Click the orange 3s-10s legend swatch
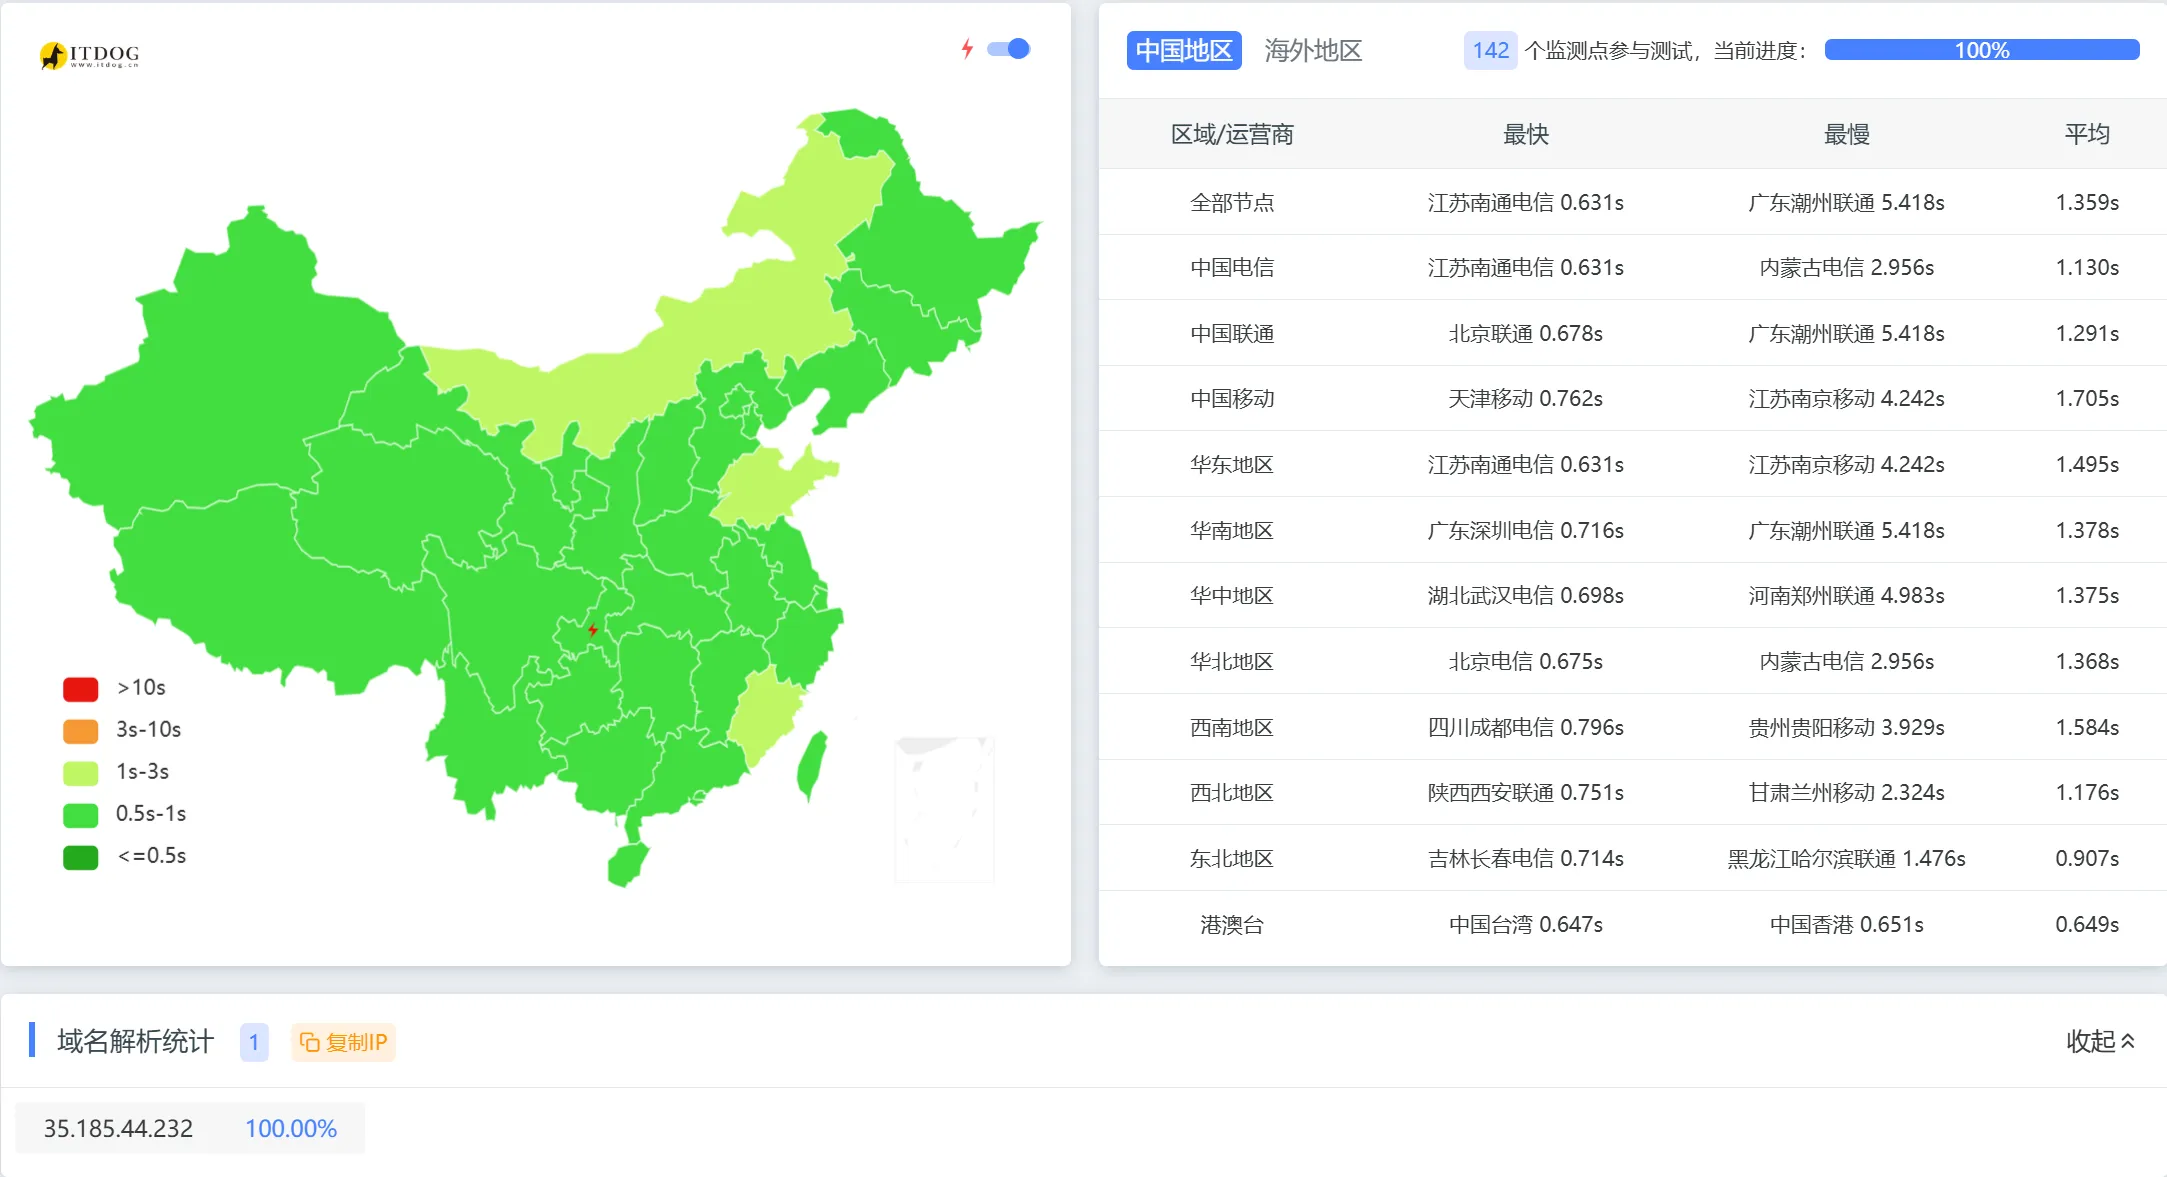Screen dimensions: 2167x1177 pyautogui.click(x=80, y=731)
